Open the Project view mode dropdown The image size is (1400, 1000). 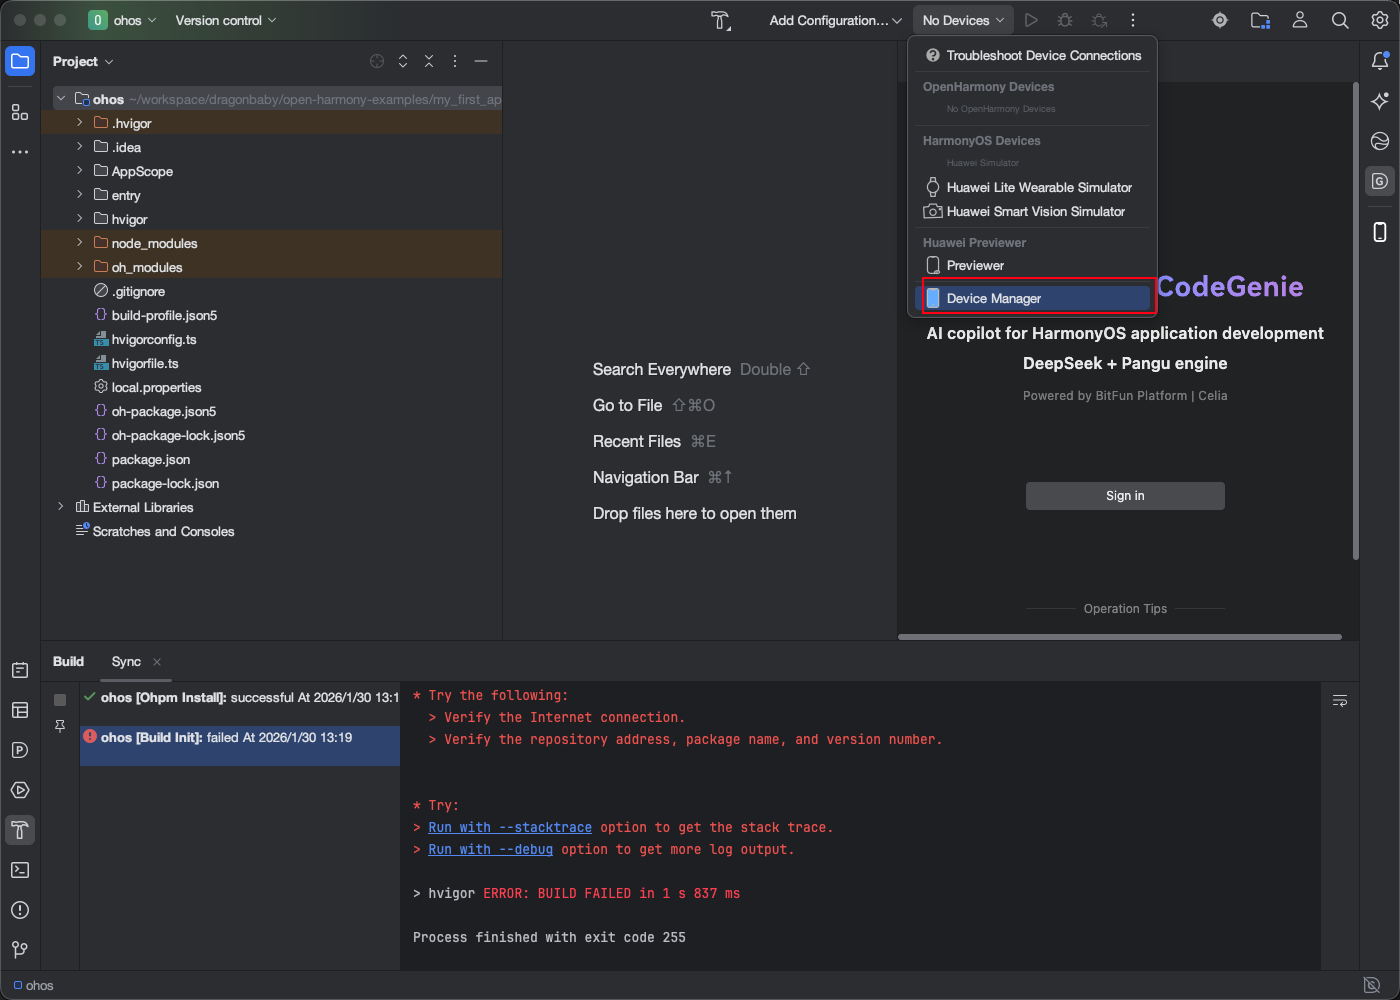coord(83,61)
